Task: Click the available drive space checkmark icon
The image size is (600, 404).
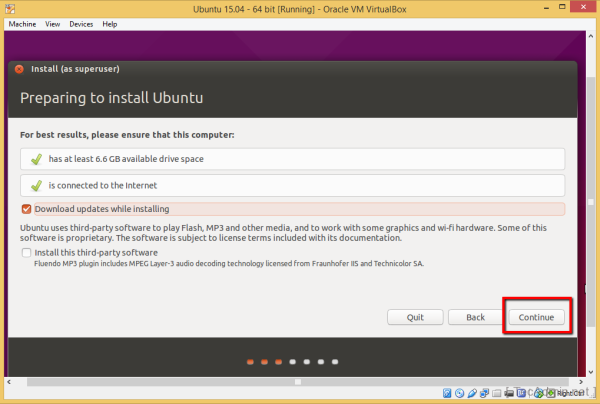Action: (x=36, y=159)
